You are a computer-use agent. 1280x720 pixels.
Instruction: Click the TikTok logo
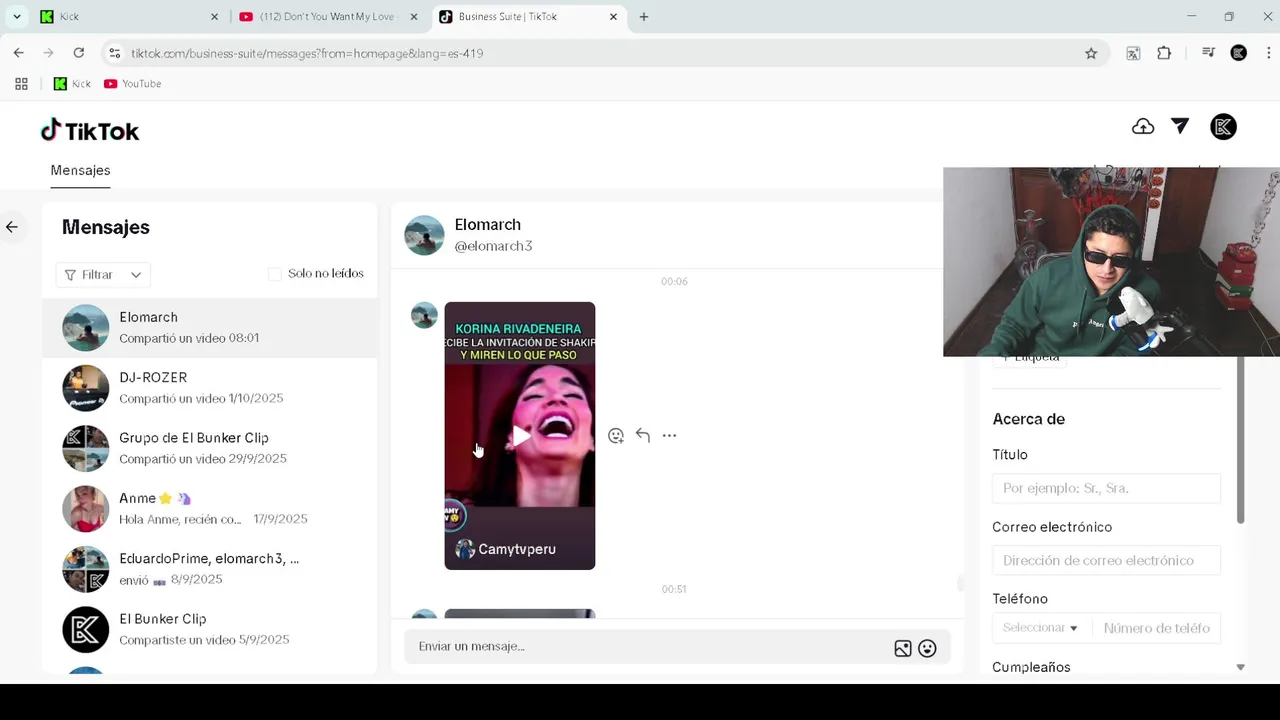point(90,131)
